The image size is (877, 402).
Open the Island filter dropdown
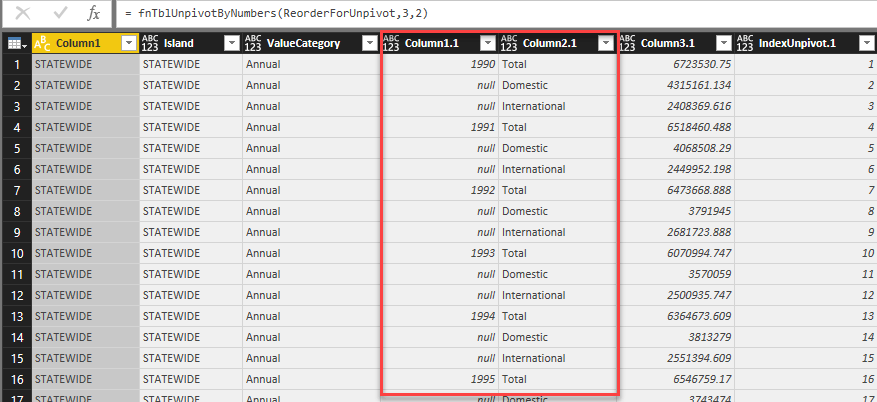point(232,43)
